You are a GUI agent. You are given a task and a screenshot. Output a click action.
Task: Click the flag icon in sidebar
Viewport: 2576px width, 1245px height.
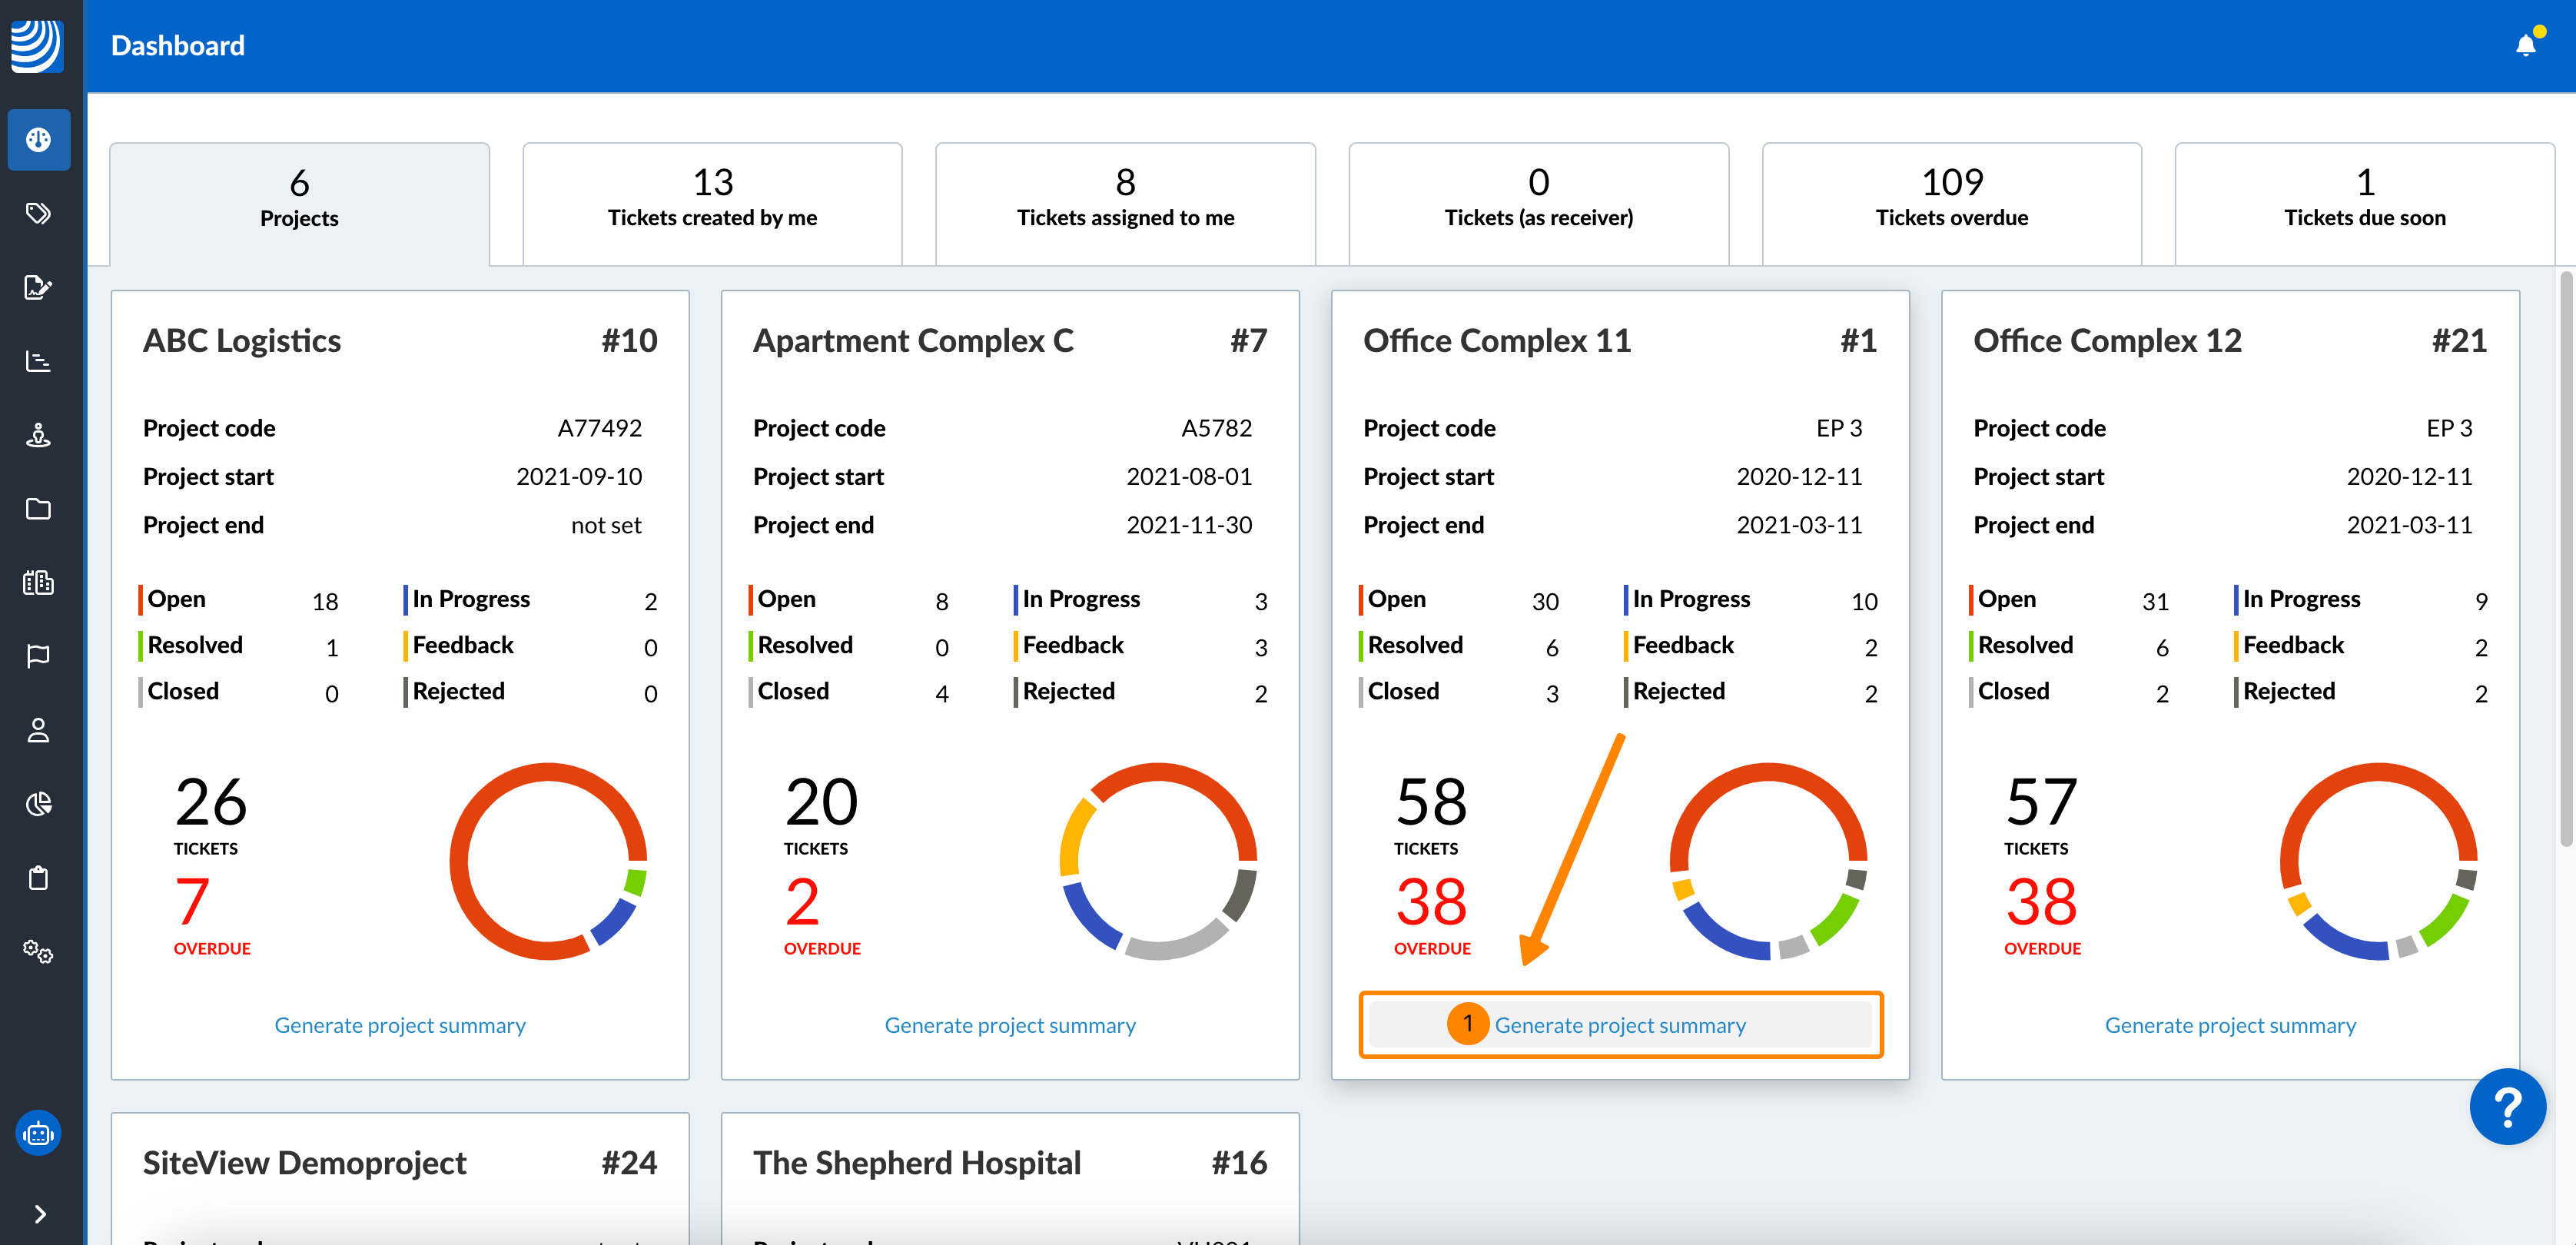tap(38, 656)
